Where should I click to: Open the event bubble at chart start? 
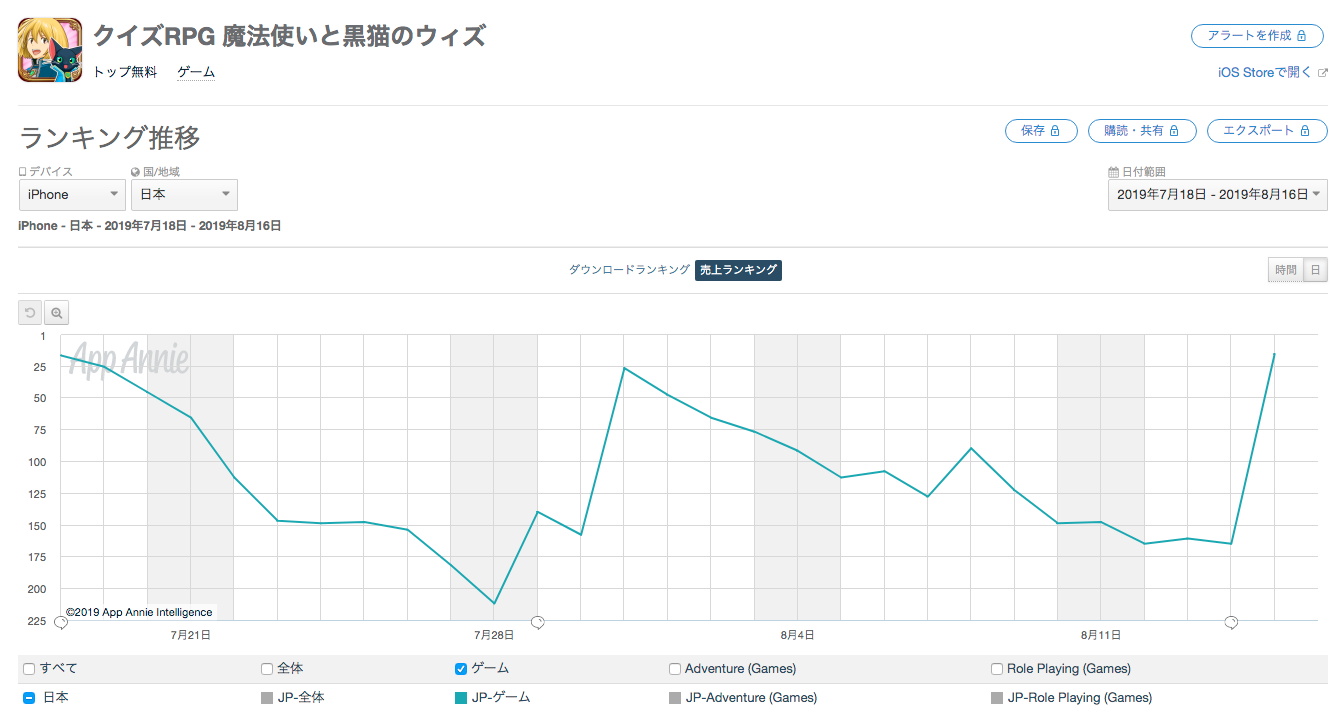pyautogui.click(x=60, y=622)
